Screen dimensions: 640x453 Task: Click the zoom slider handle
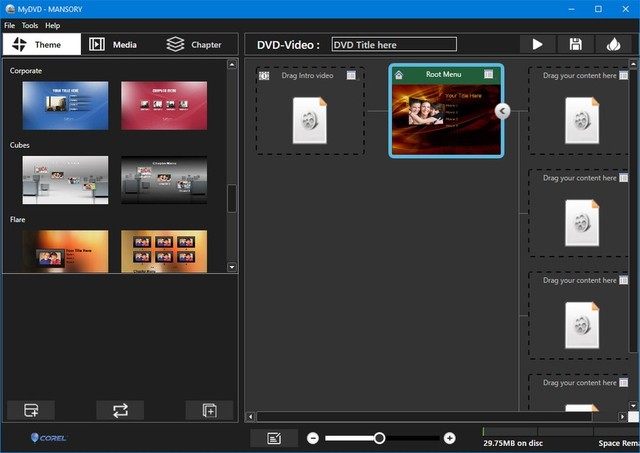[379, 438]
